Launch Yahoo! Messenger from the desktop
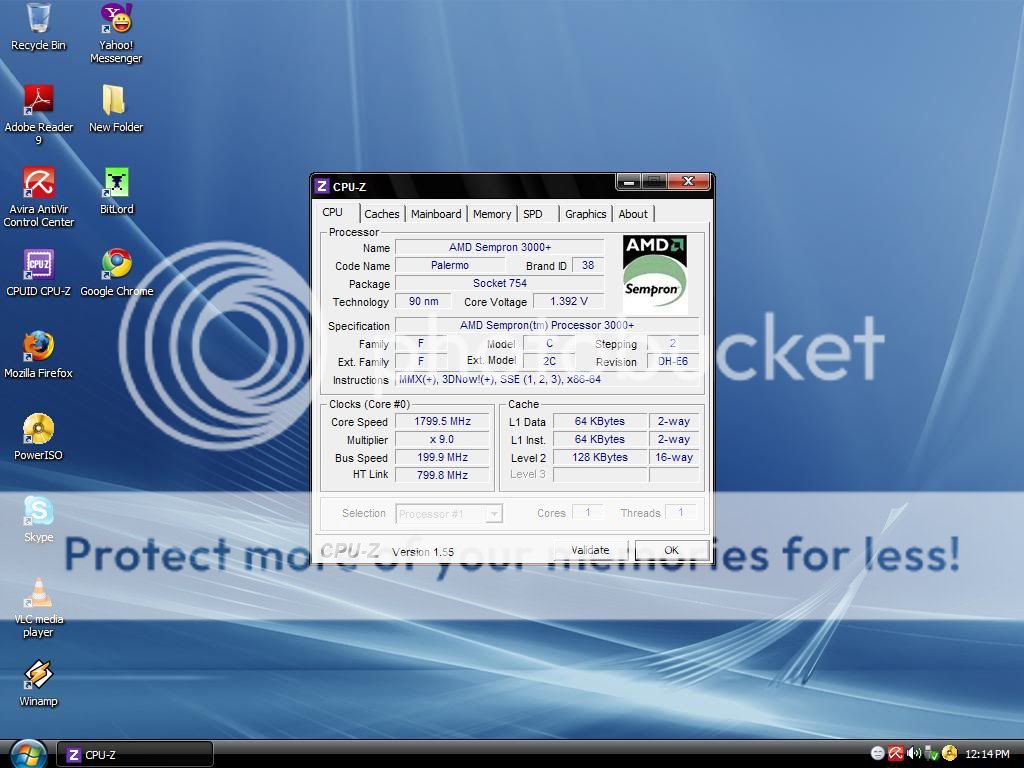Viewport: 1024px width, 768px height. point(116,33)
